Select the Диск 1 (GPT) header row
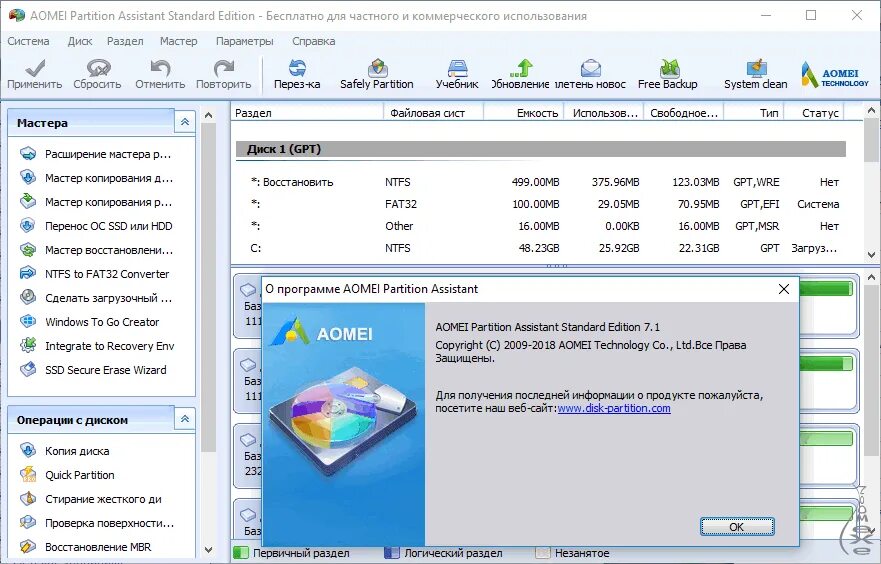Viewport: 881px width, 564px height. 541,149
